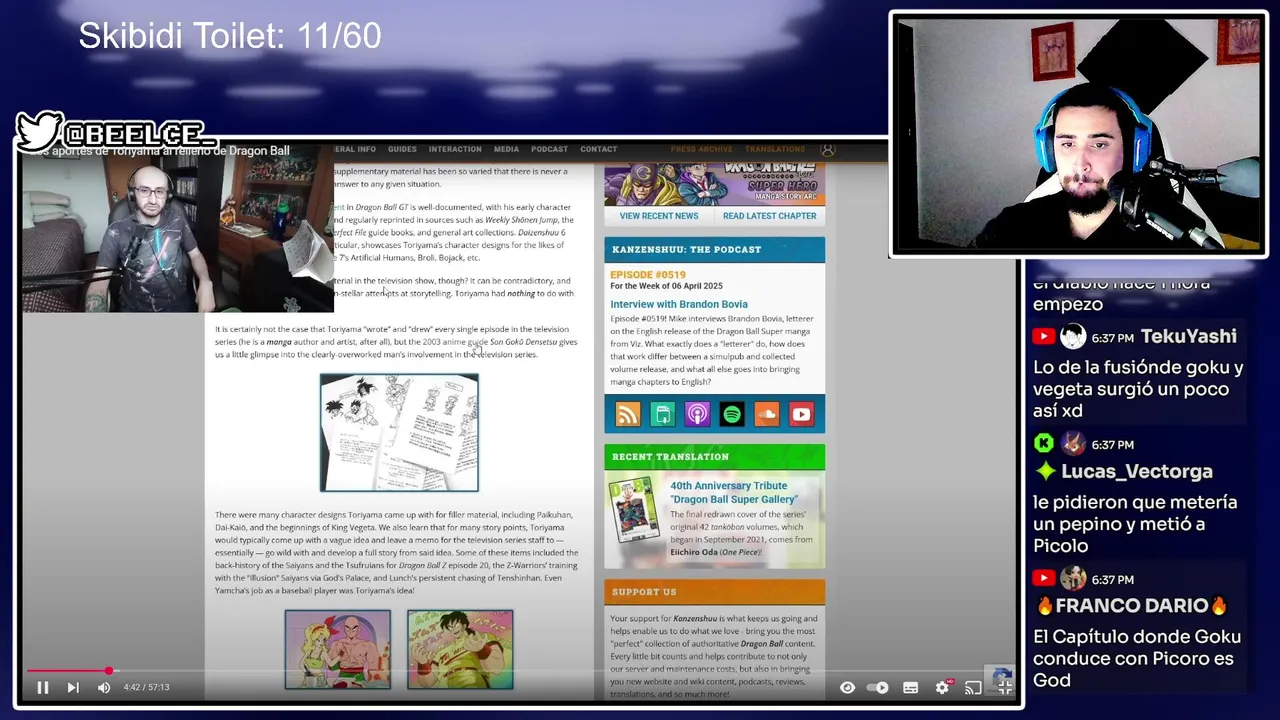The image size is (1280, 720).
Task: Open the Yamcha baseball image
Action: 460,649
